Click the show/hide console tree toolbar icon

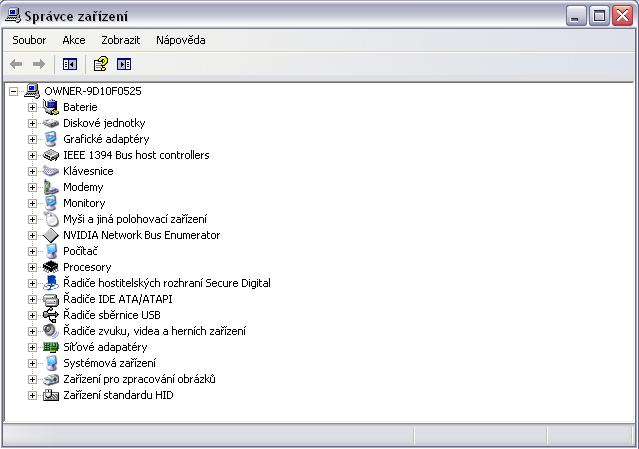[x=69, y=64]
